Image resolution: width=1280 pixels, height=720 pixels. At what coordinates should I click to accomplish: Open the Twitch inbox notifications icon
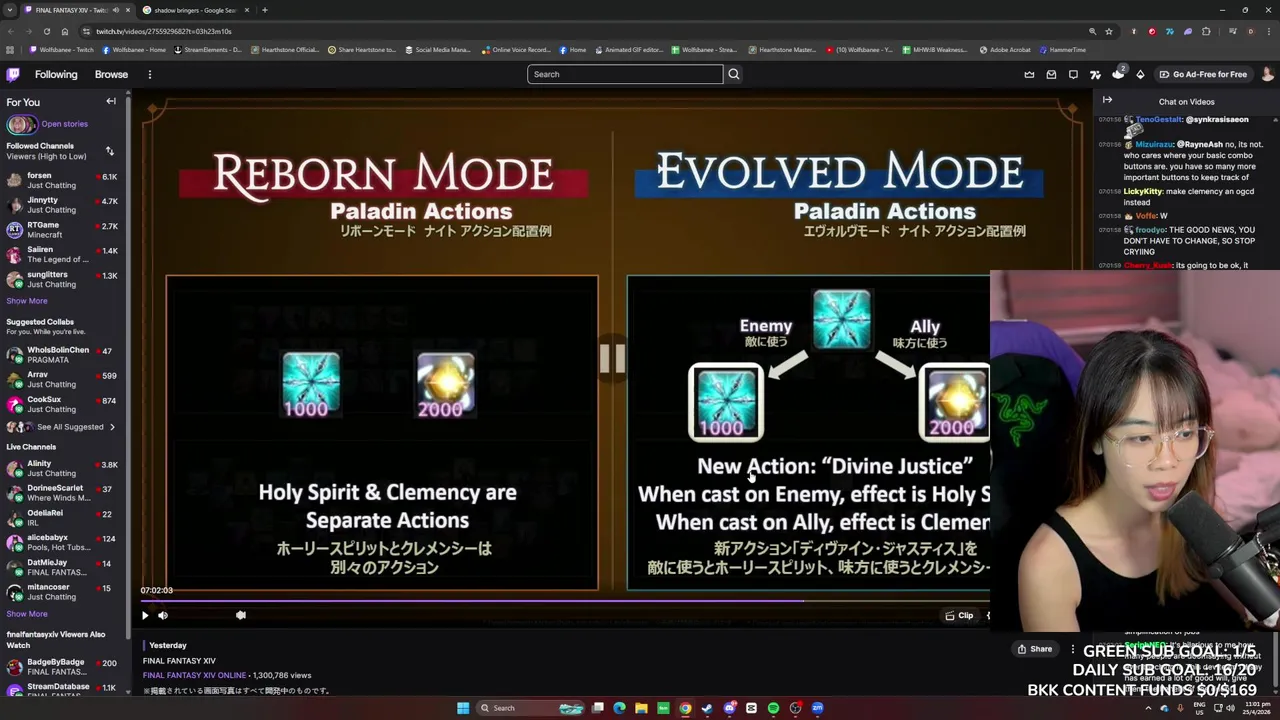1051,74
